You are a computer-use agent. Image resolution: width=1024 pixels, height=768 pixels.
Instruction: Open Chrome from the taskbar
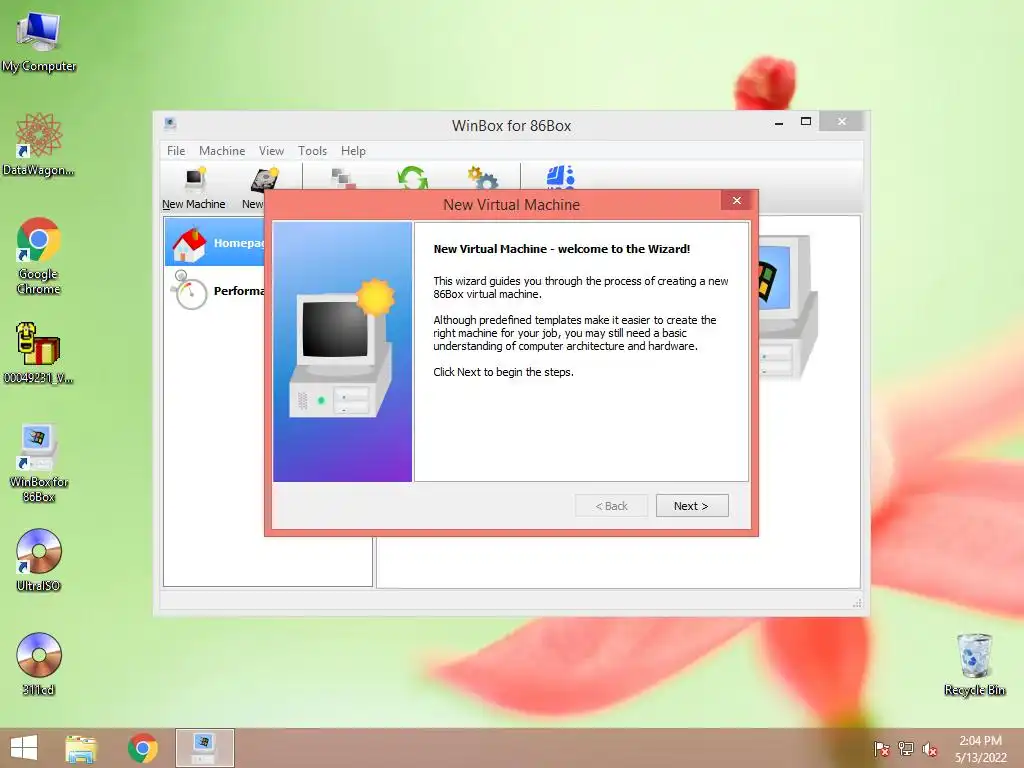[142, 748]
